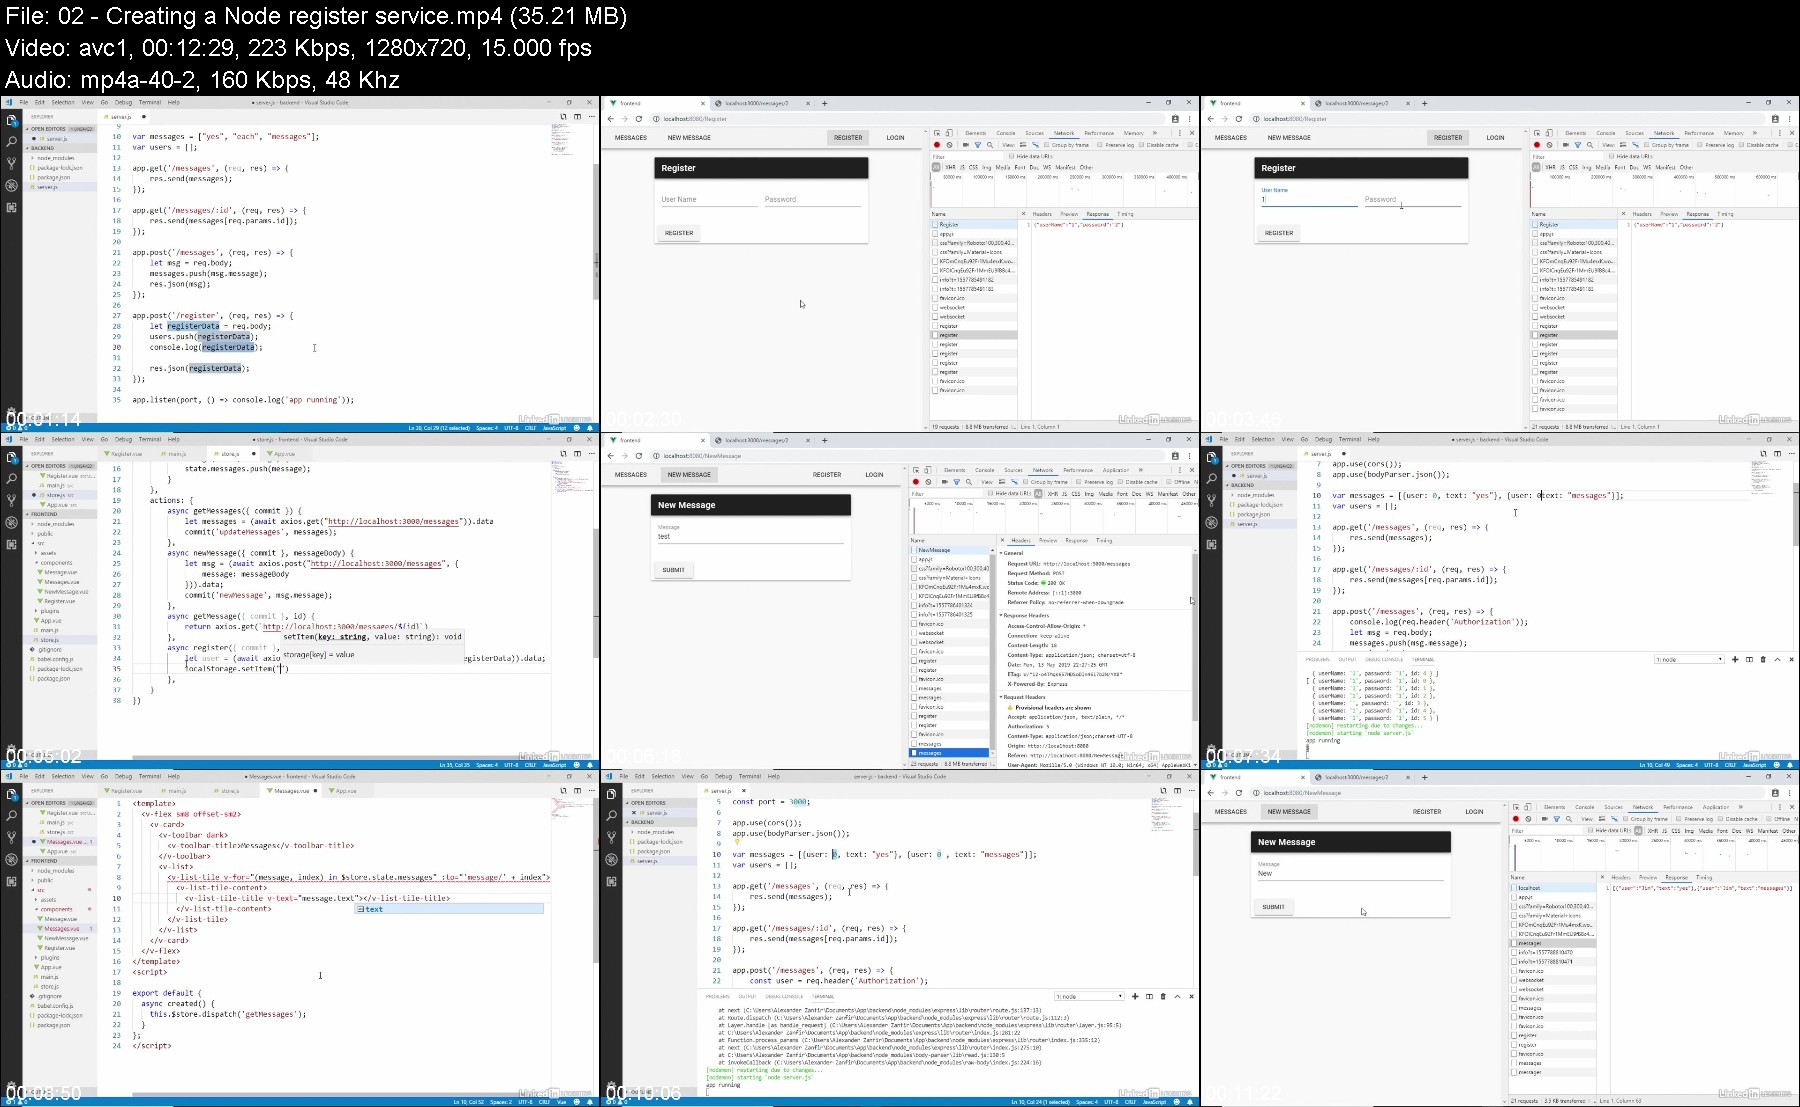The width and height of the screenshot is (1800, 1107).
Task: Open Explorer icon in the 00:01:14 VS Code frame
Action: tap(11, 120)
